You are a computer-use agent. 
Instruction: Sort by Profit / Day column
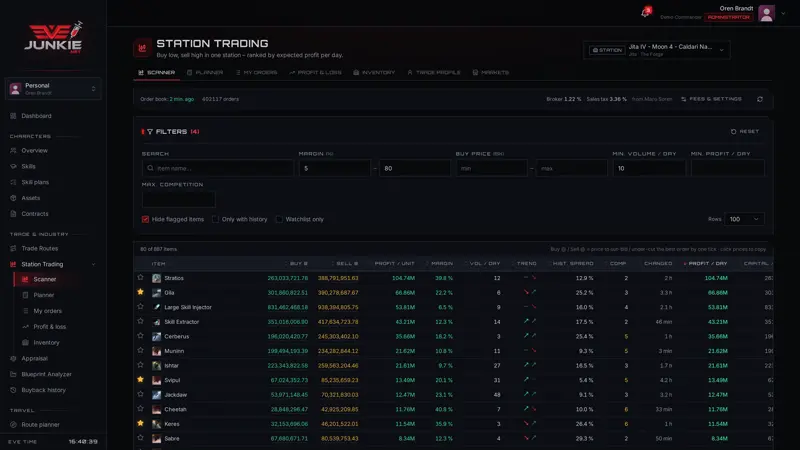coord(706,263)
